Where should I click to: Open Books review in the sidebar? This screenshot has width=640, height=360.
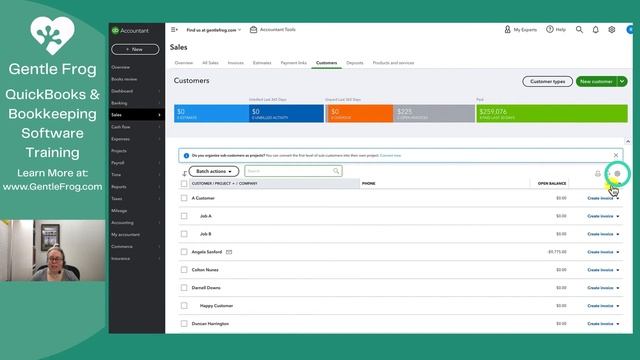(136, 79)
